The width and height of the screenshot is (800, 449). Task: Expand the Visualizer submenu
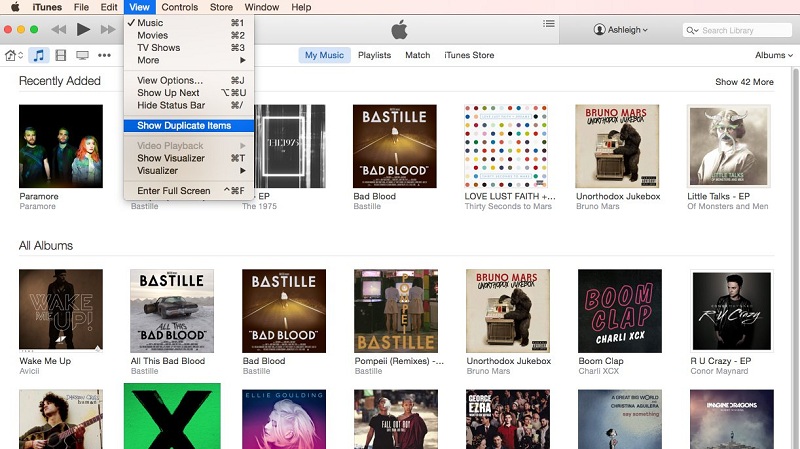(189, 170)
